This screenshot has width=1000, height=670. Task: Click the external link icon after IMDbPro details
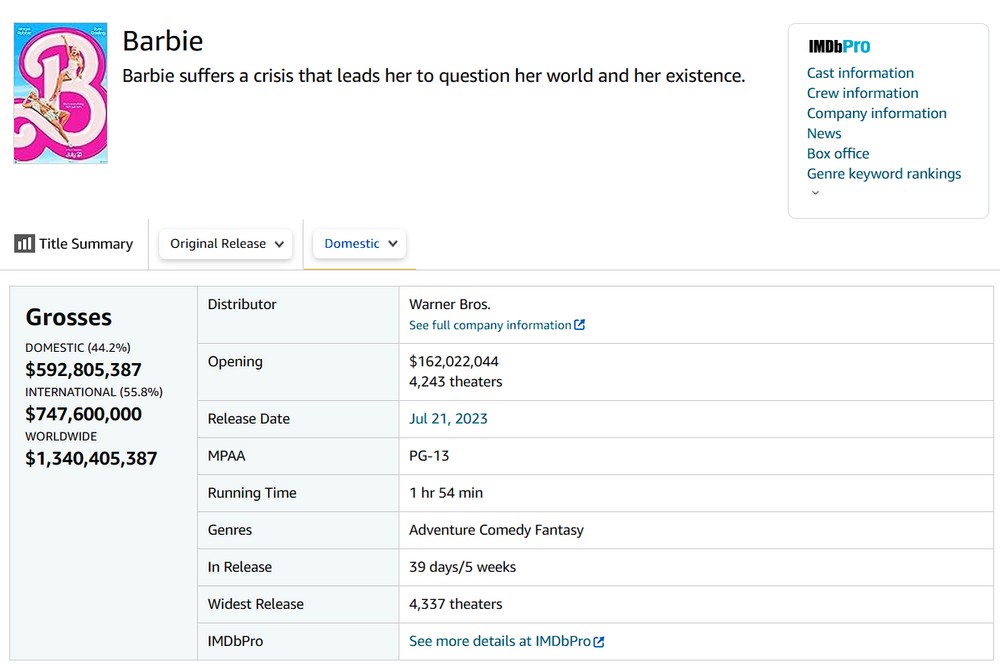pyautogui.click(x=599, y=641)
